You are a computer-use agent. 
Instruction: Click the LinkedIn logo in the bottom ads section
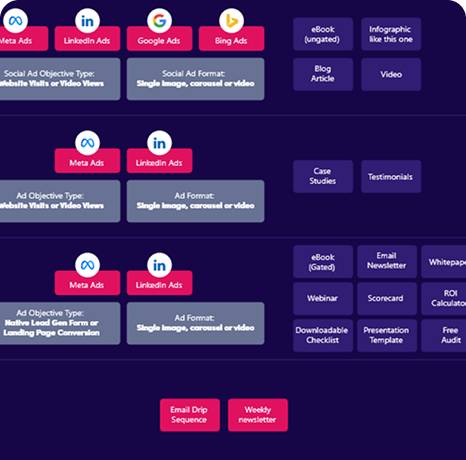(x=159, y=265)
